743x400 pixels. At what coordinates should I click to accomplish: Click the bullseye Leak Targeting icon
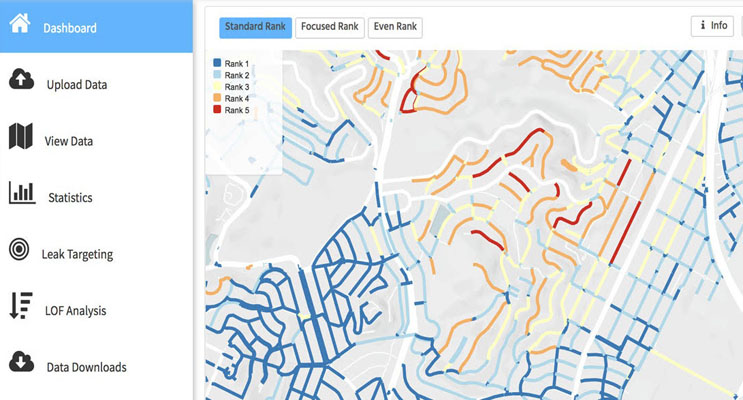[x=20, y=250]
